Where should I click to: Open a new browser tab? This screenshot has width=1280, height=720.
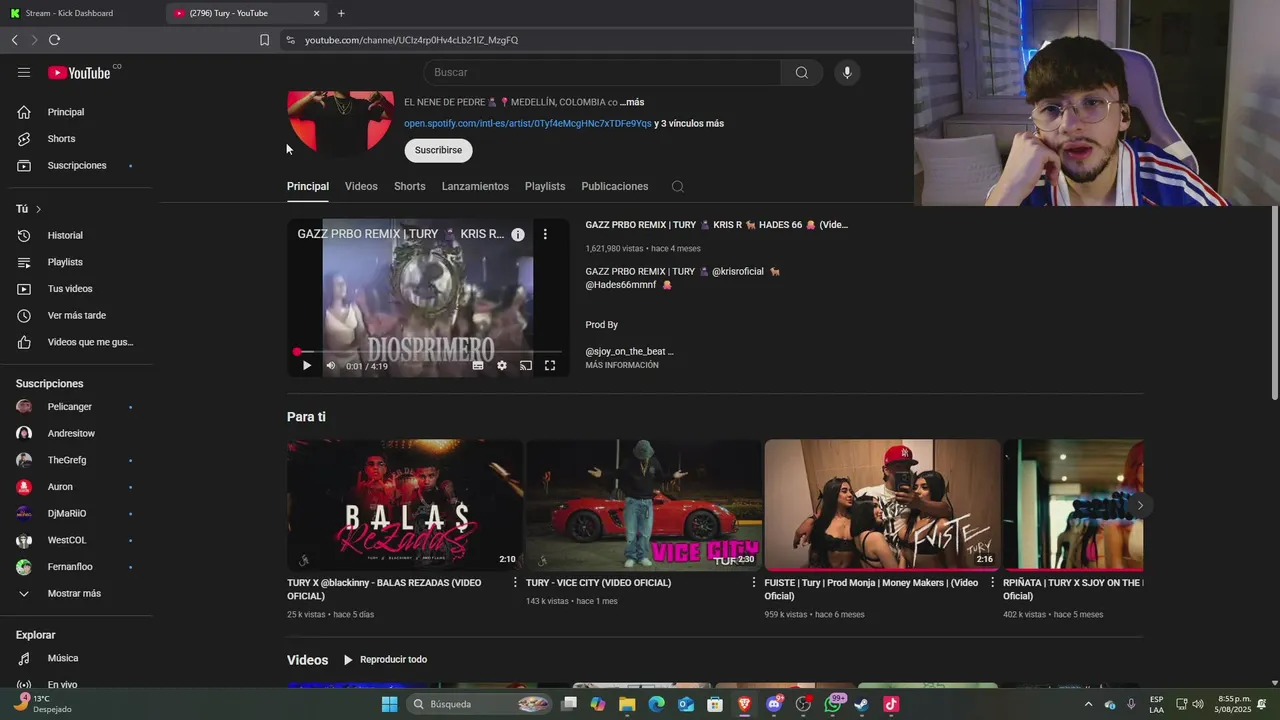(341, 13)
